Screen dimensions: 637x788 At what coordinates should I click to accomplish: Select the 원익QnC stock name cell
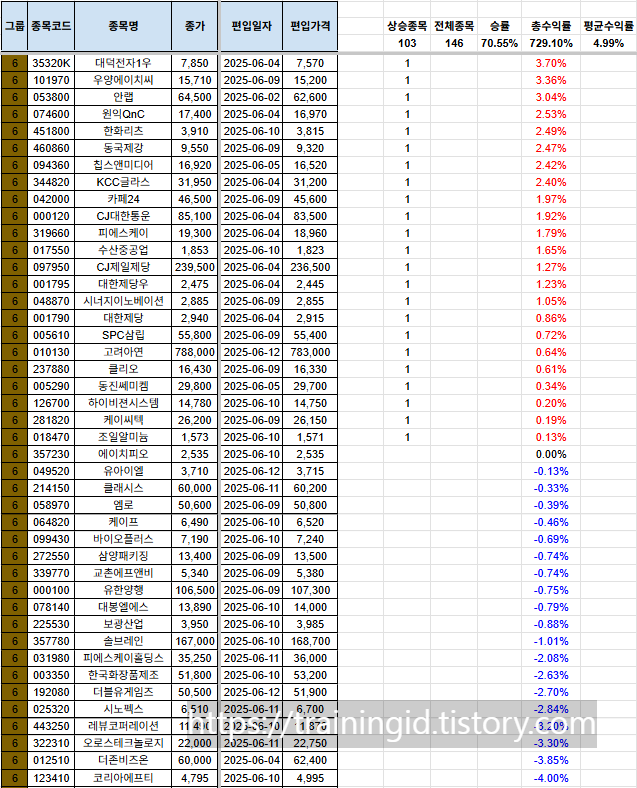click(123, 115)
